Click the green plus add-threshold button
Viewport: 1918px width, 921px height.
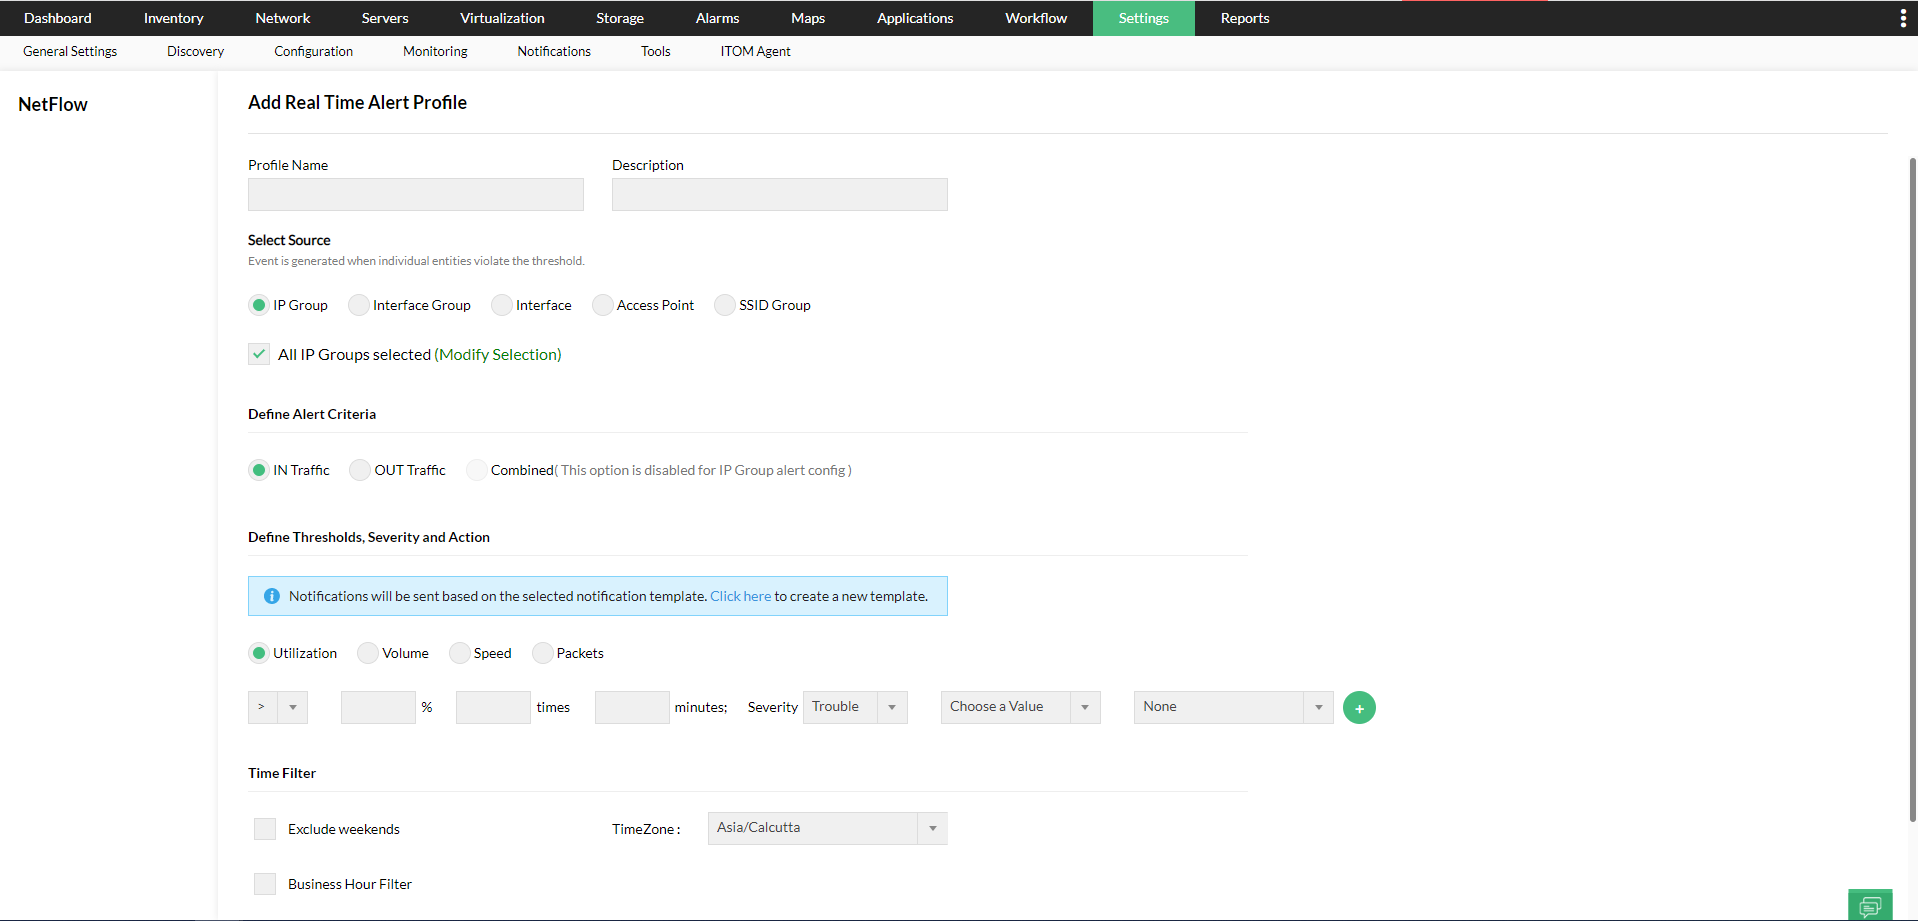[1359, 708]
